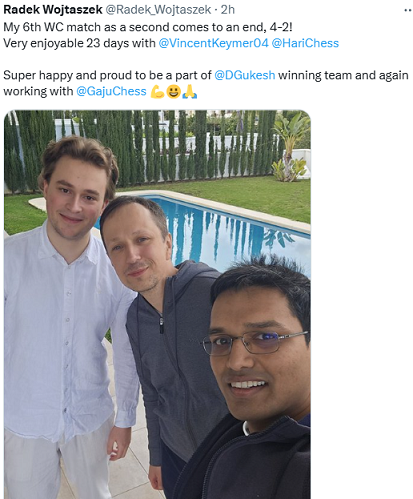Open the tweet via the 2h timestamp
Image resolution: width=413 pixels, height=499 pixels.
228,10
